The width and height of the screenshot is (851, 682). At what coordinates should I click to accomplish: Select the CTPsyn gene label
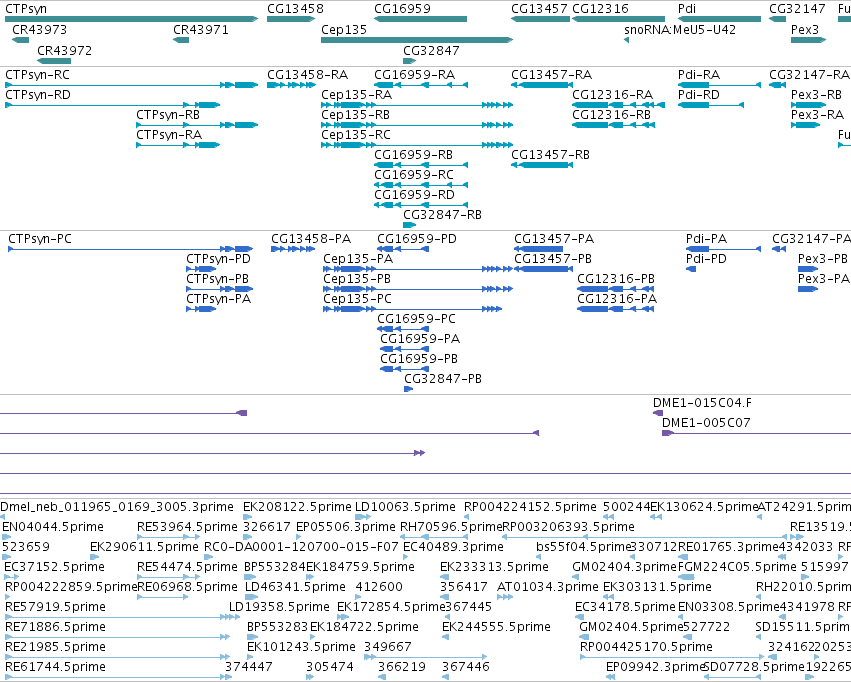tap(26, 9)
